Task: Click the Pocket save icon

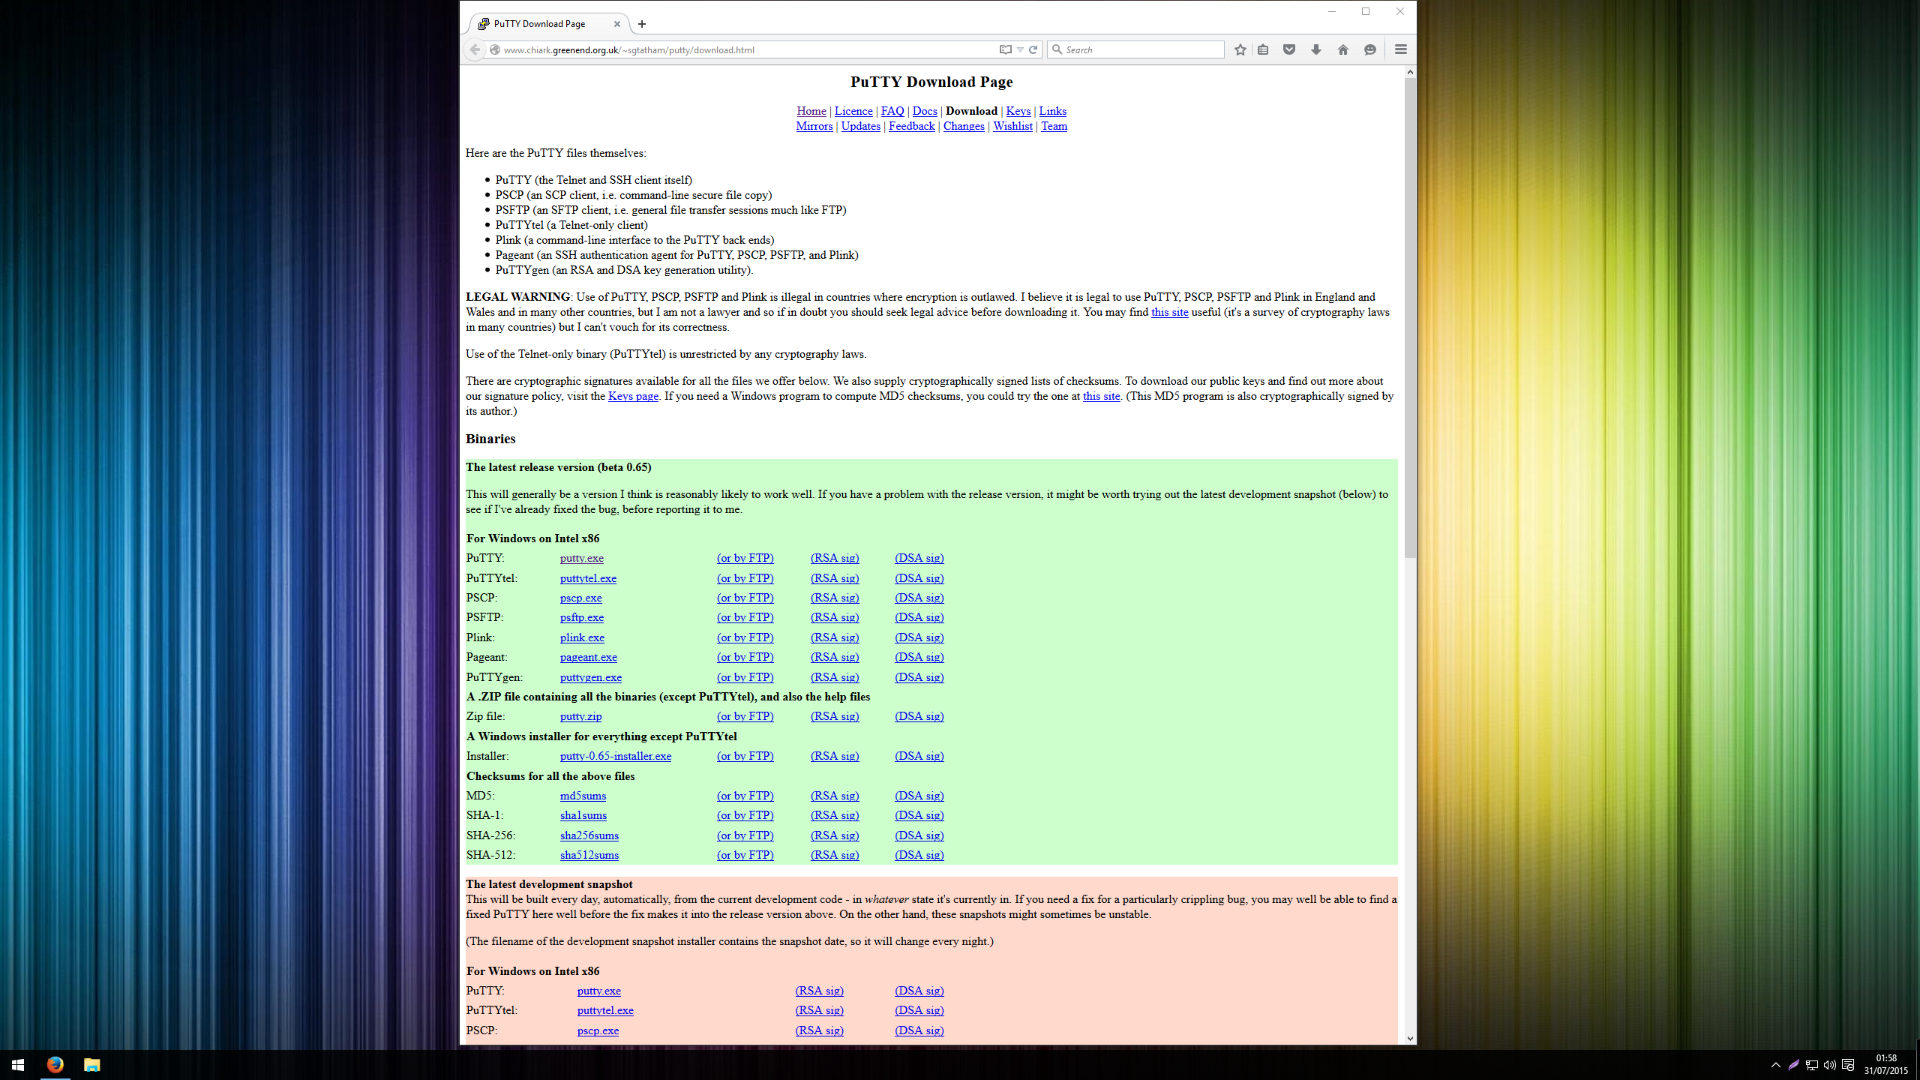Action: tap(1289, 49)
